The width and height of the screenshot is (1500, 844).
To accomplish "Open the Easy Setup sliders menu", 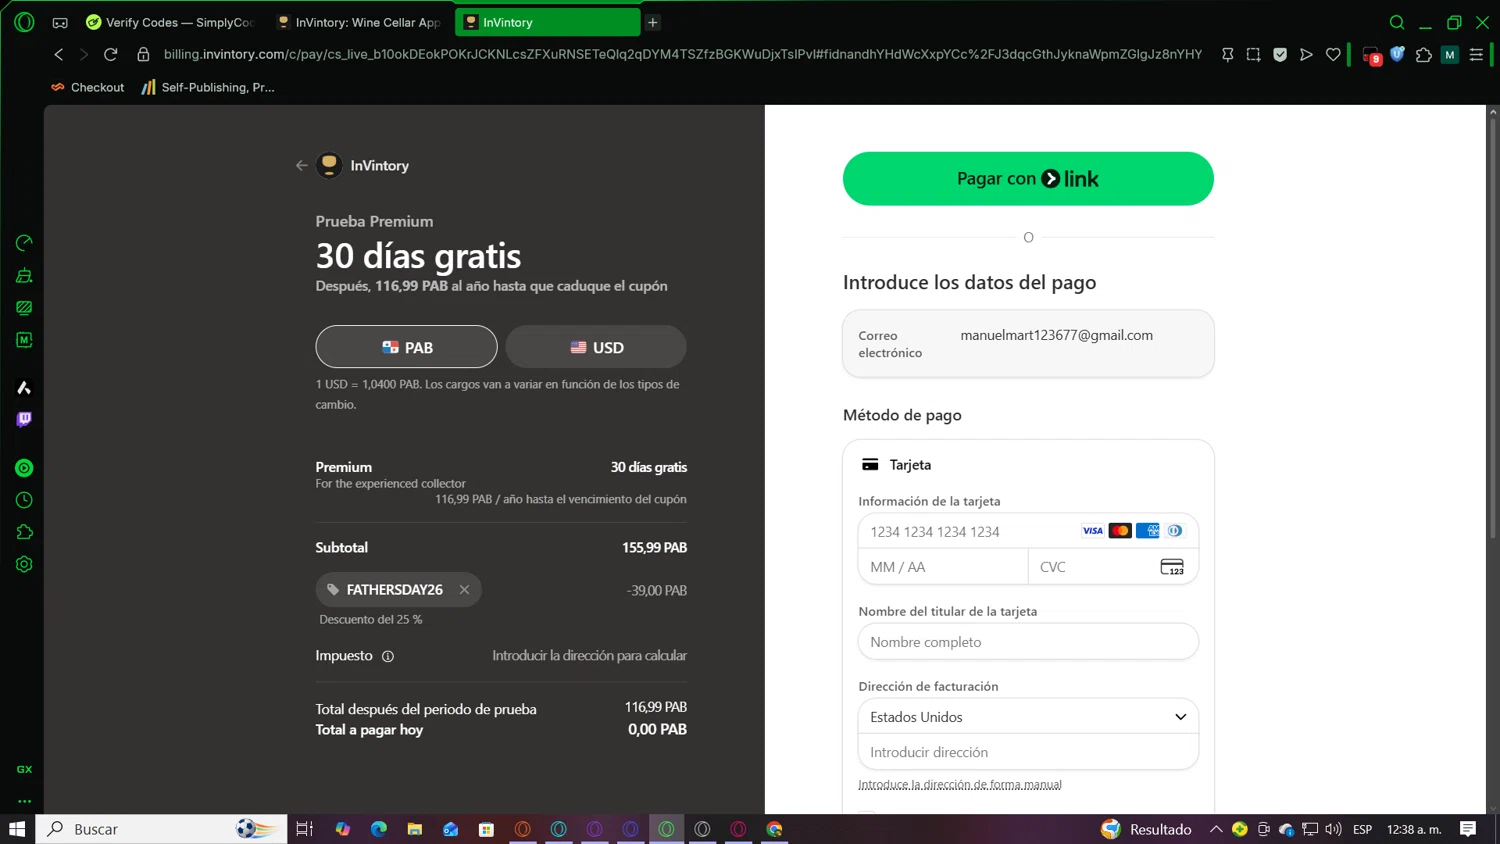I will point(1476,55).
